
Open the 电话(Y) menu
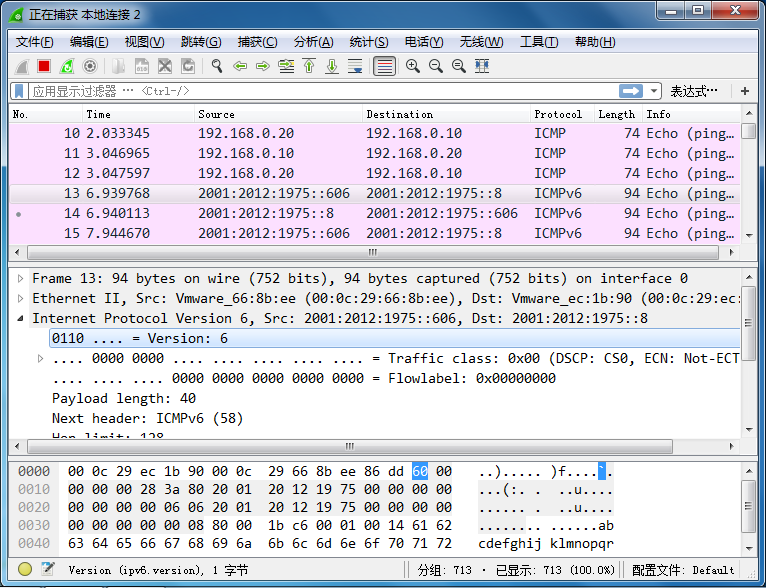click(x=424, y=42)
